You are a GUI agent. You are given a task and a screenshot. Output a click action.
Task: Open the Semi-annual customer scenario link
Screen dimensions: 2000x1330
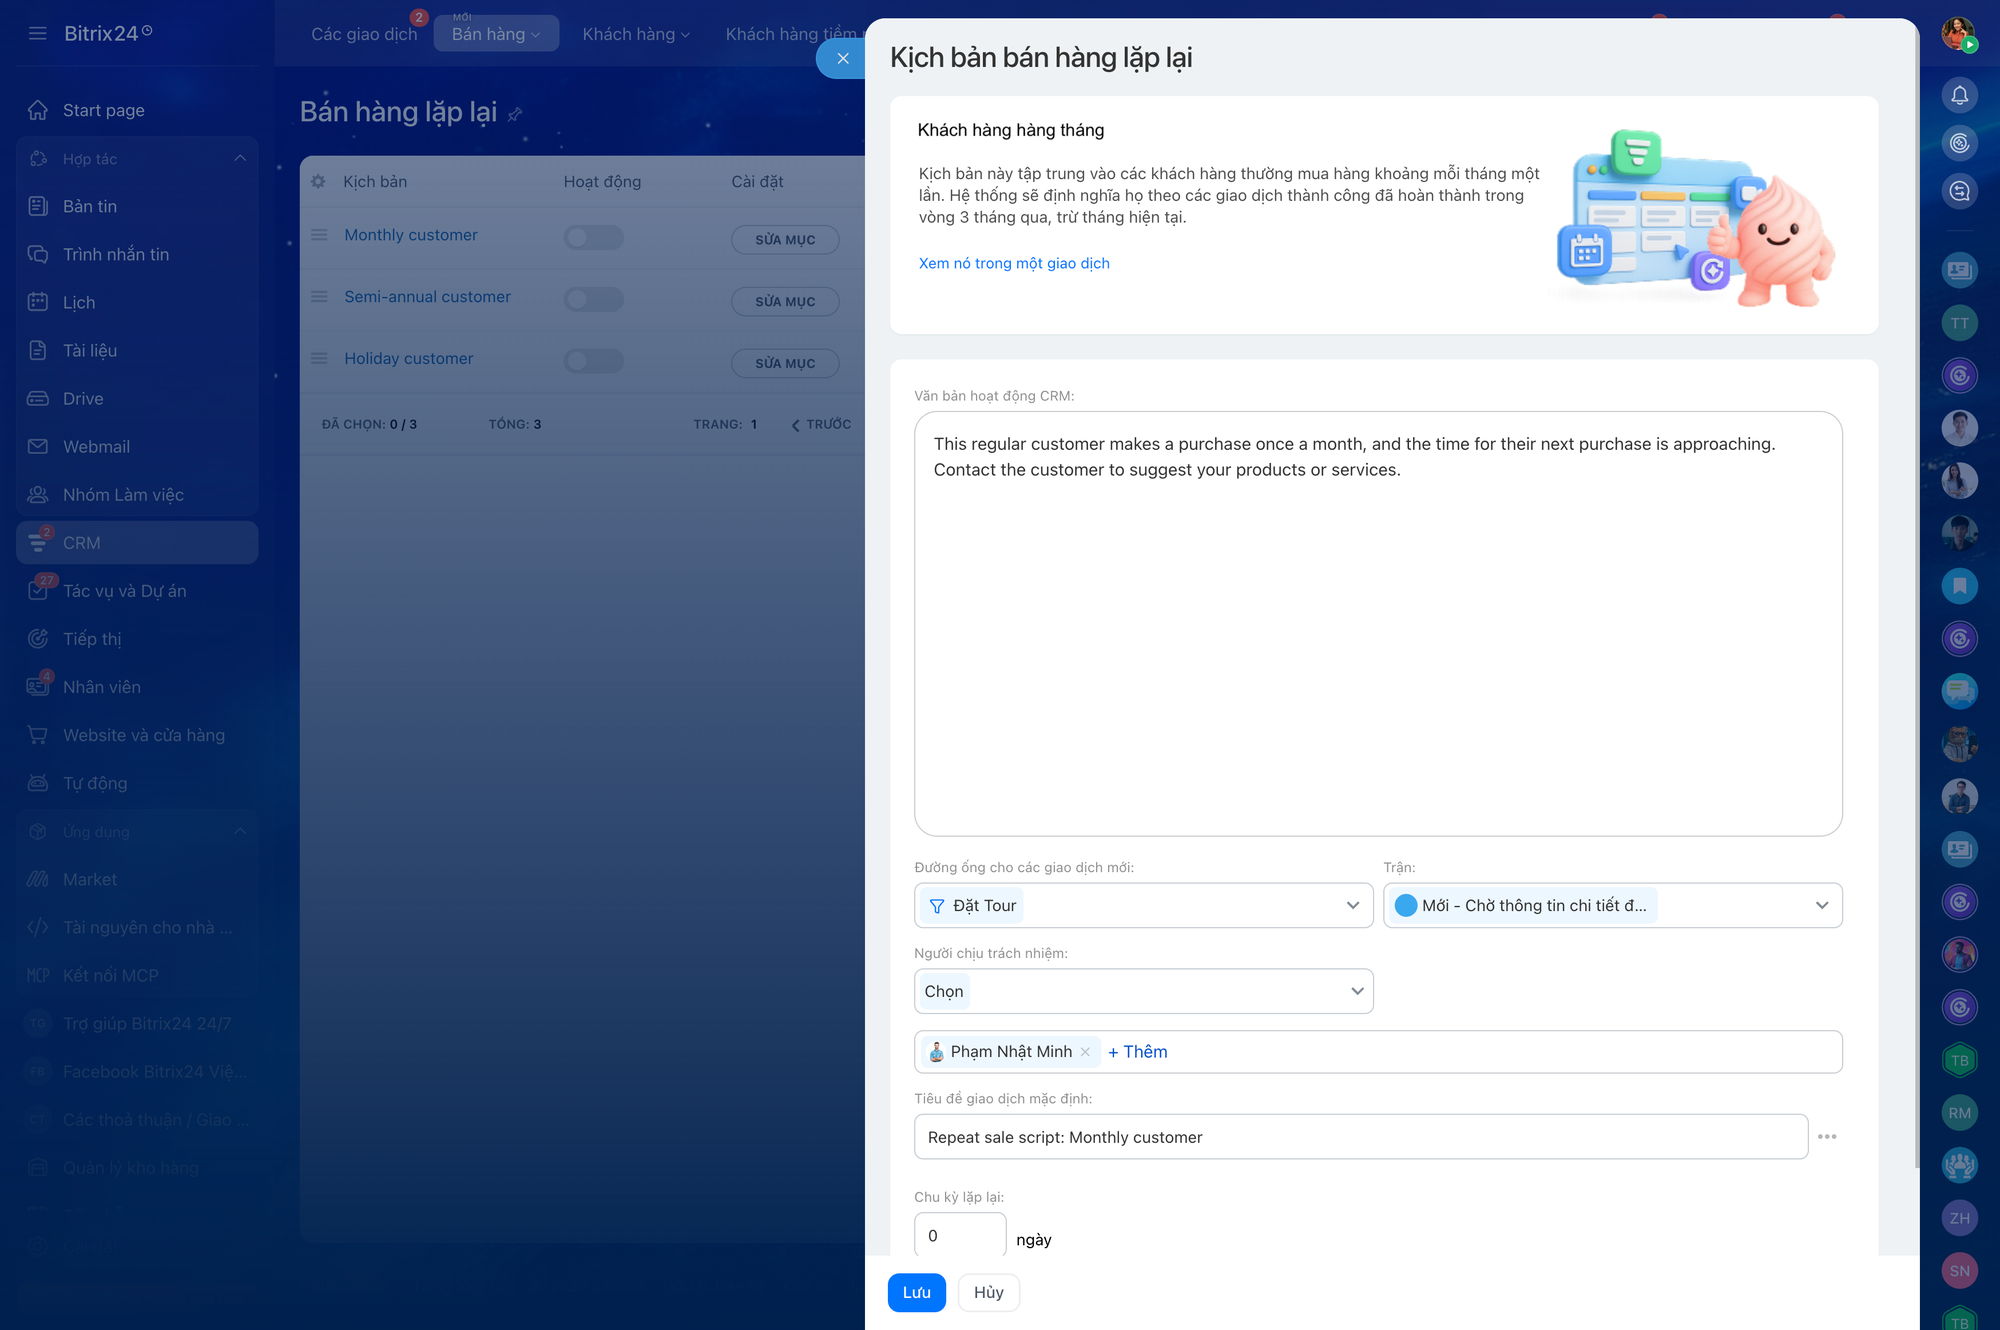tap(427, 297)
